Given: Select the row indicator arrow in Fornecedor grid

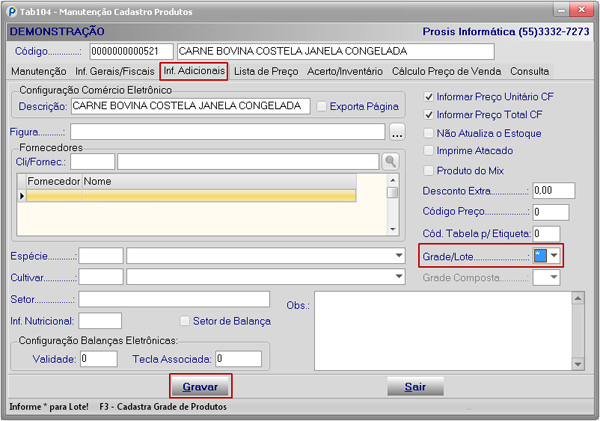Looking at the screenshot, I should coord(21,196).
